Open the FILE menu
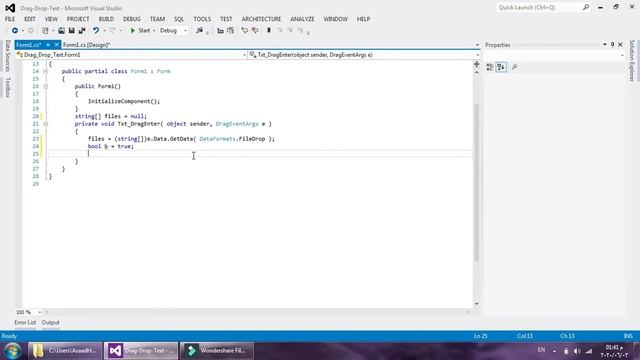 point(10,19)
